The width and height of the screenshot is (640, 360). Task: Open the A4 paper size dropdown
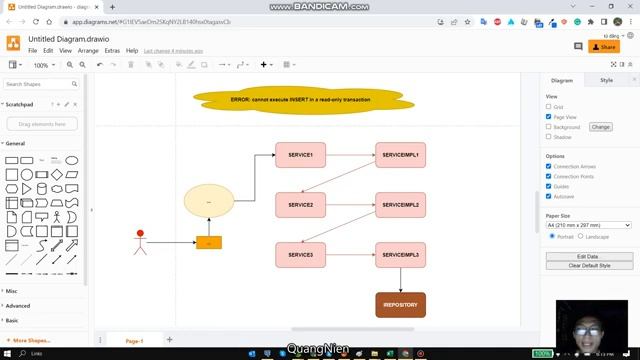(589, 225)
